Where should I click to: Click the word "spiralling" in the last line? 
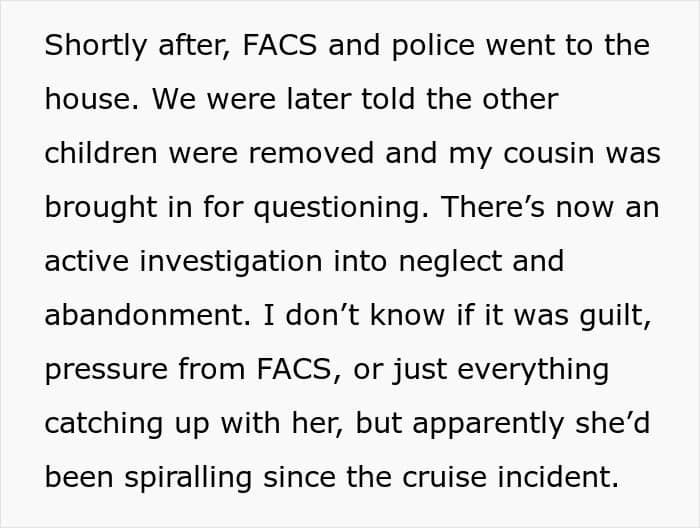click(x=188, y=478)
